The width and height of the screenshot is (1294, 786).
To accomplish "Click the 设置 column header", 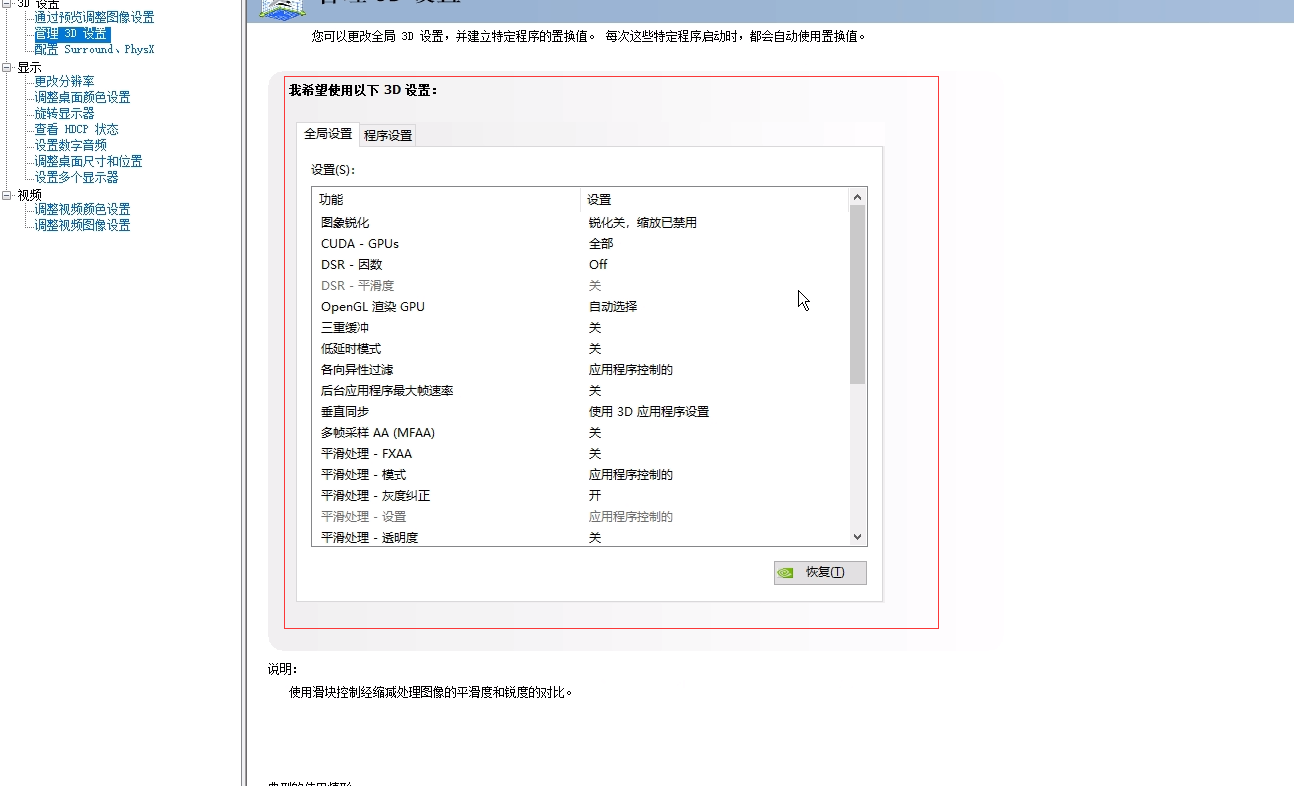I will tap(714, 200).
